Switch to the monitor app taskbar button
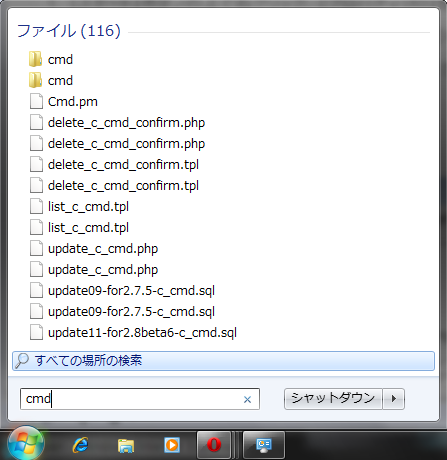 264,445
